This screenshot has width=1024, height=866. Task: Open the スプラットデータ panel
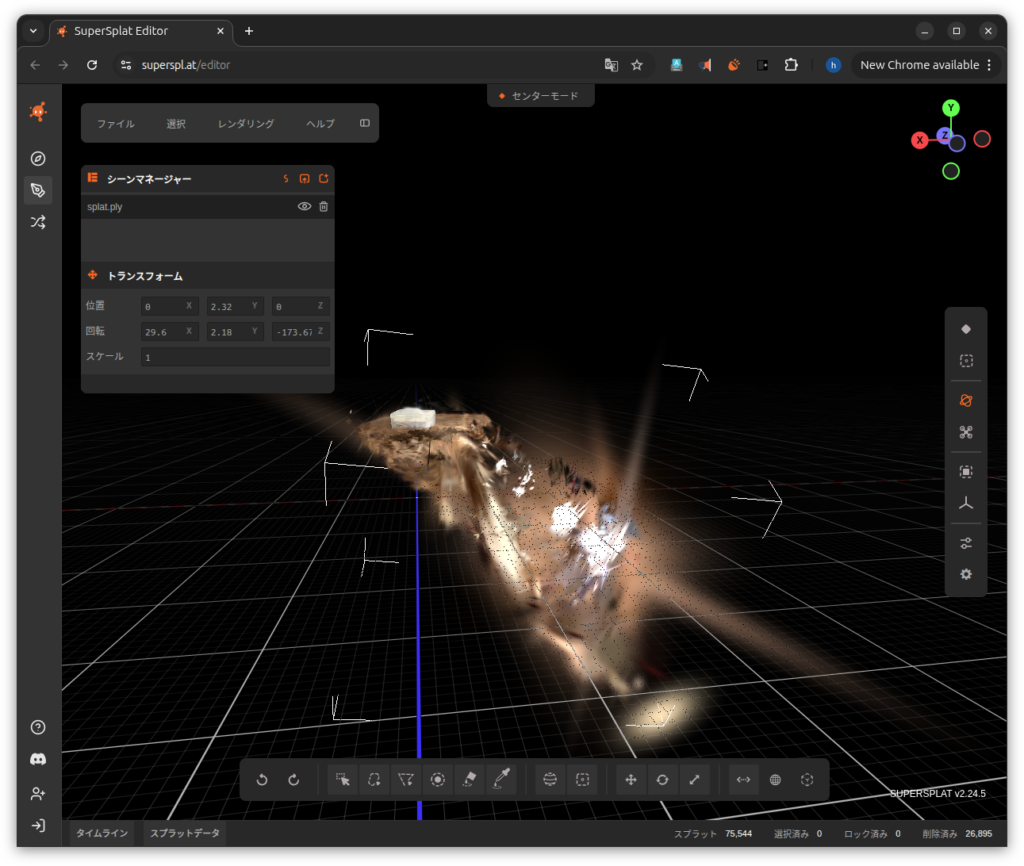[185, 833]
